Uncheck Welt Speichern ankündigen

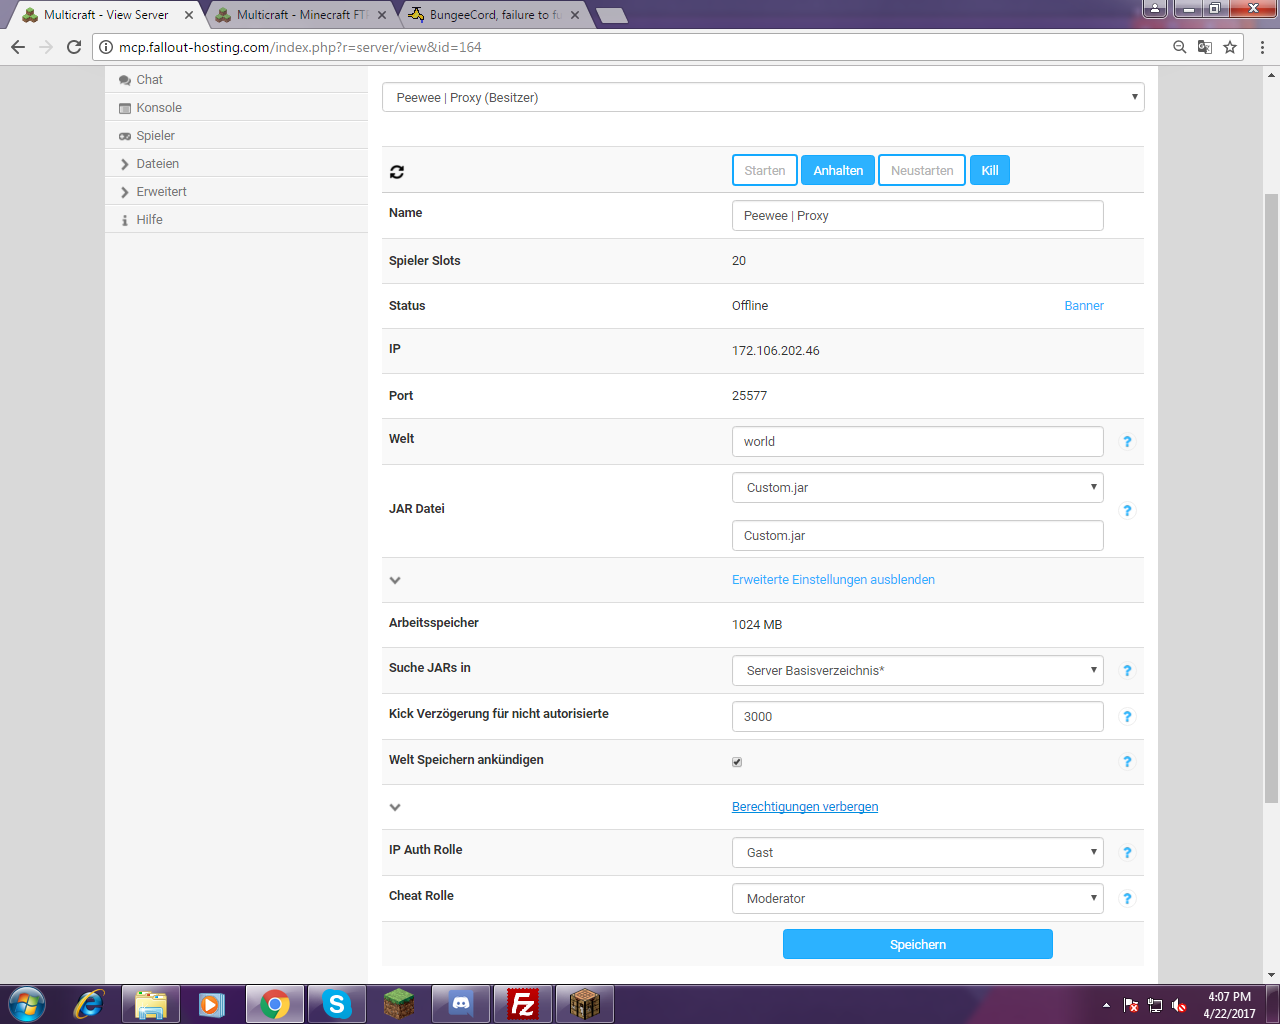click(x=736, y=762)
